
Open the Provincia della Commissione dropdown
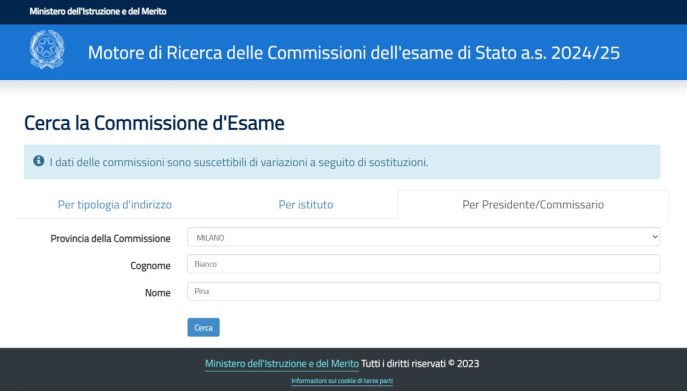pyautogui.click(x=423, y=237)
